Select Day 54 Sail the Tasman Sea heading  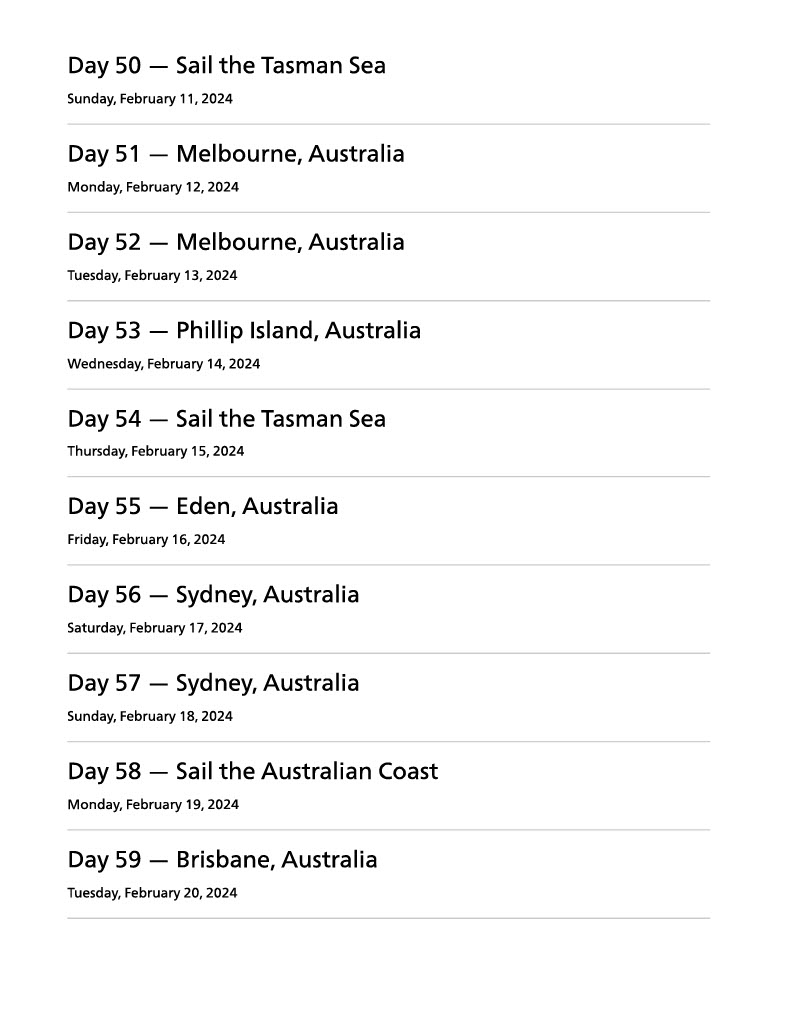(226, 419)
